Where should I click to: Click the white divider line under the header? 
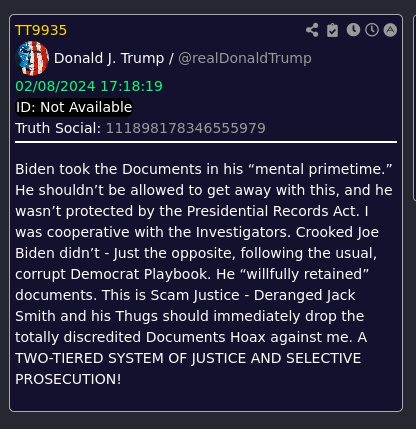tap(206, 142)
